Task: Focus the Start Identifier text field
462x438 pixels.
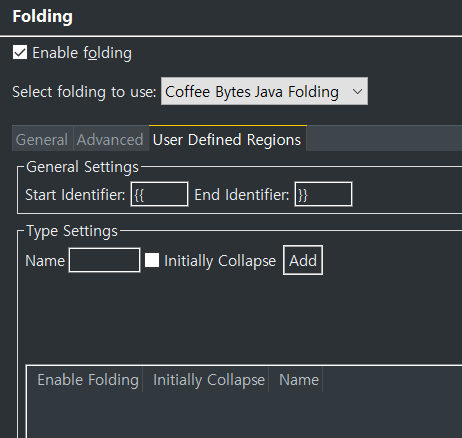Action: tap(159, 194)
